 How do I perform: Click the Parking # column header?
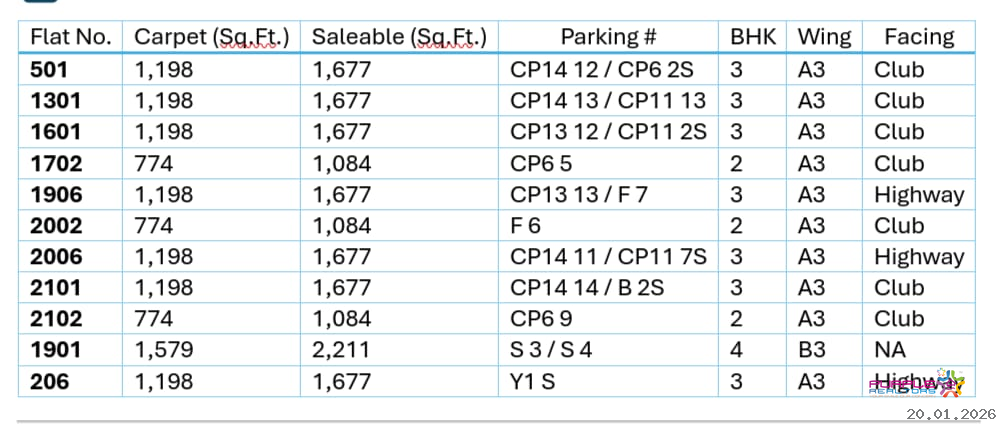pyautogui.click(x=608, y=38)
